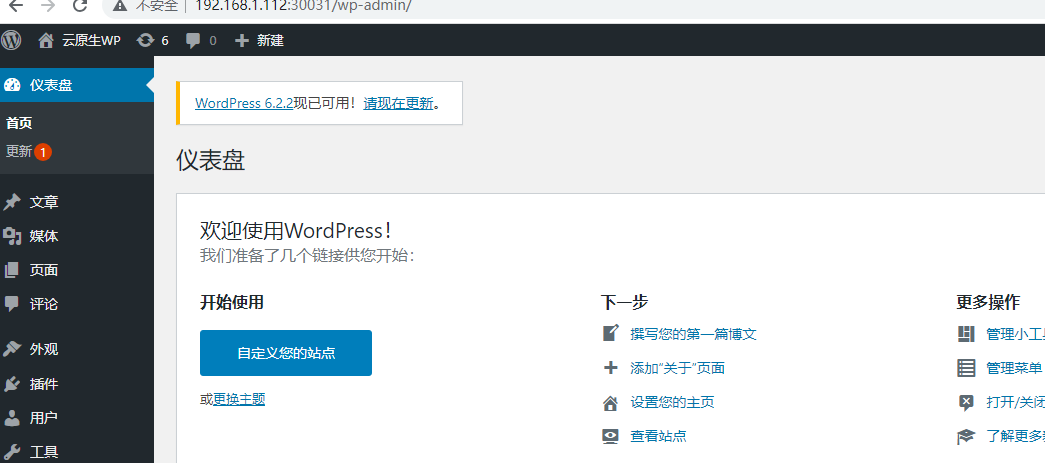Click the WordPress 6.2.2 link
Screen dimensions: 1045x463
(244, 103)
